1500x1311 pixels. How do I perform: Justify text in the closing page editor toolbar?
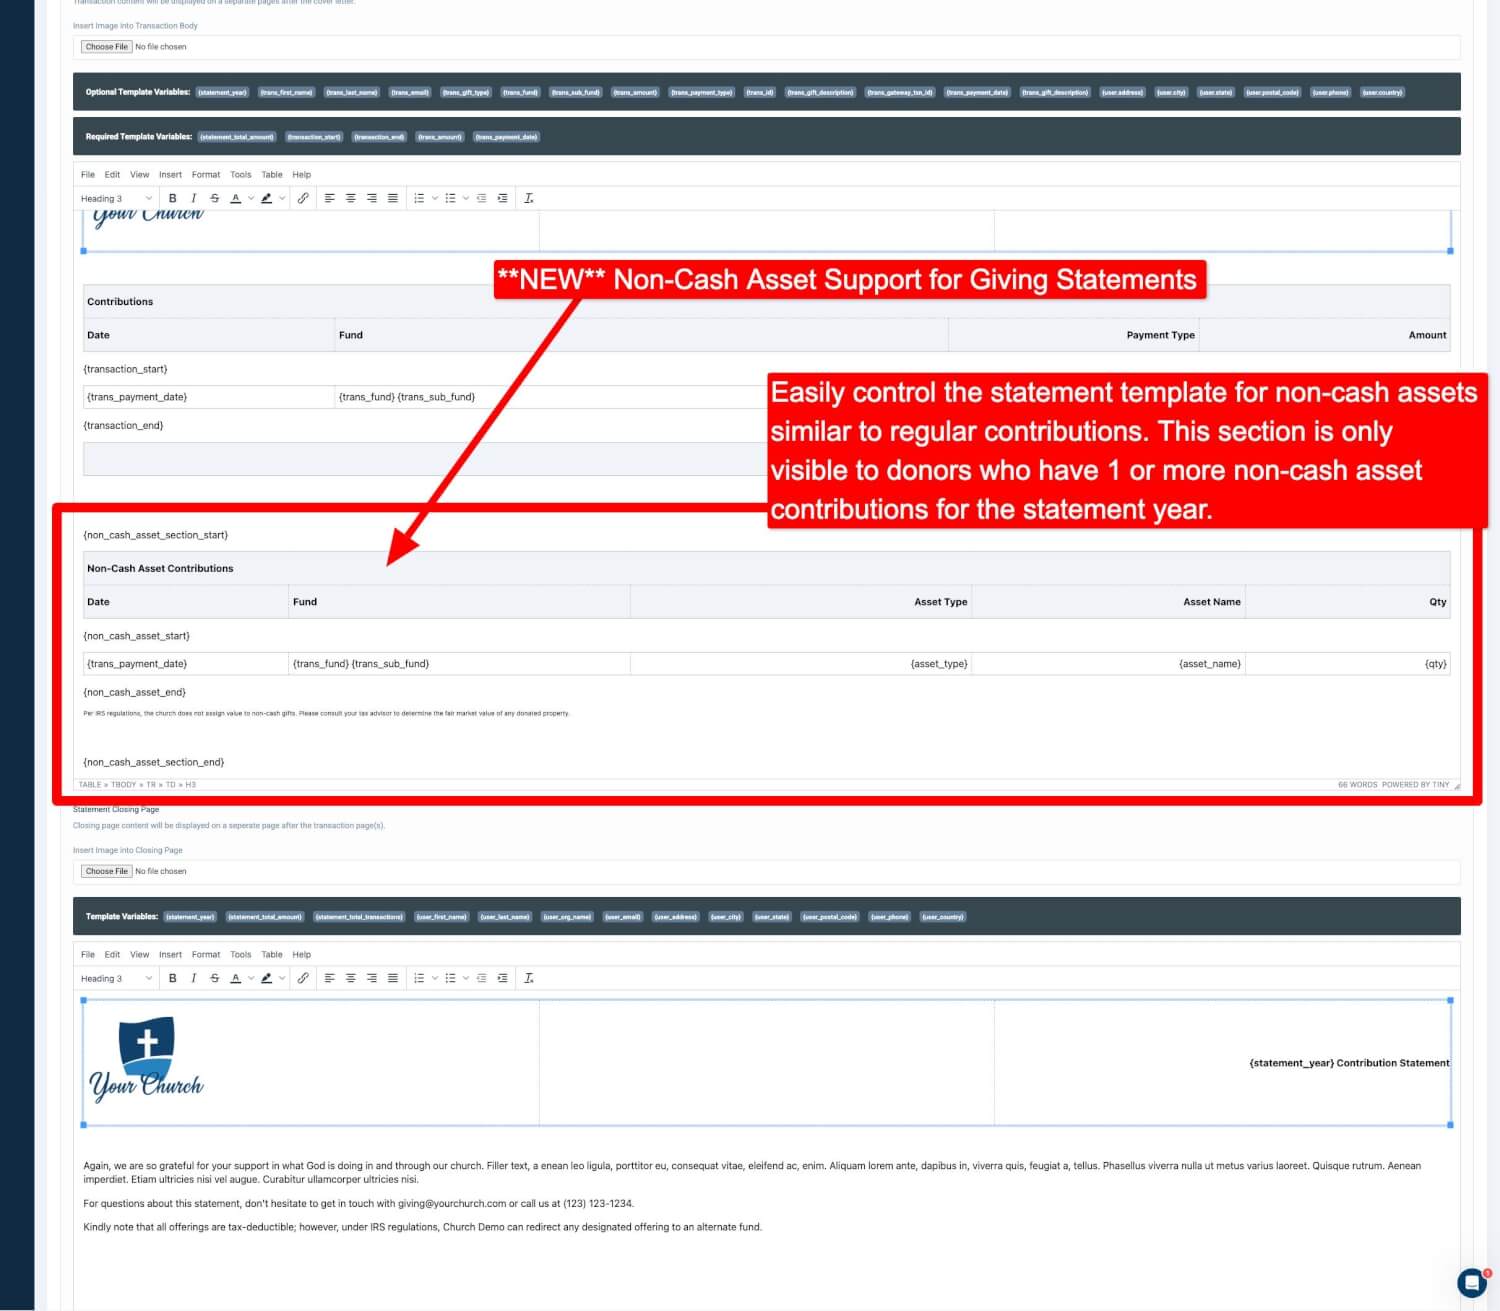point(393,978)
